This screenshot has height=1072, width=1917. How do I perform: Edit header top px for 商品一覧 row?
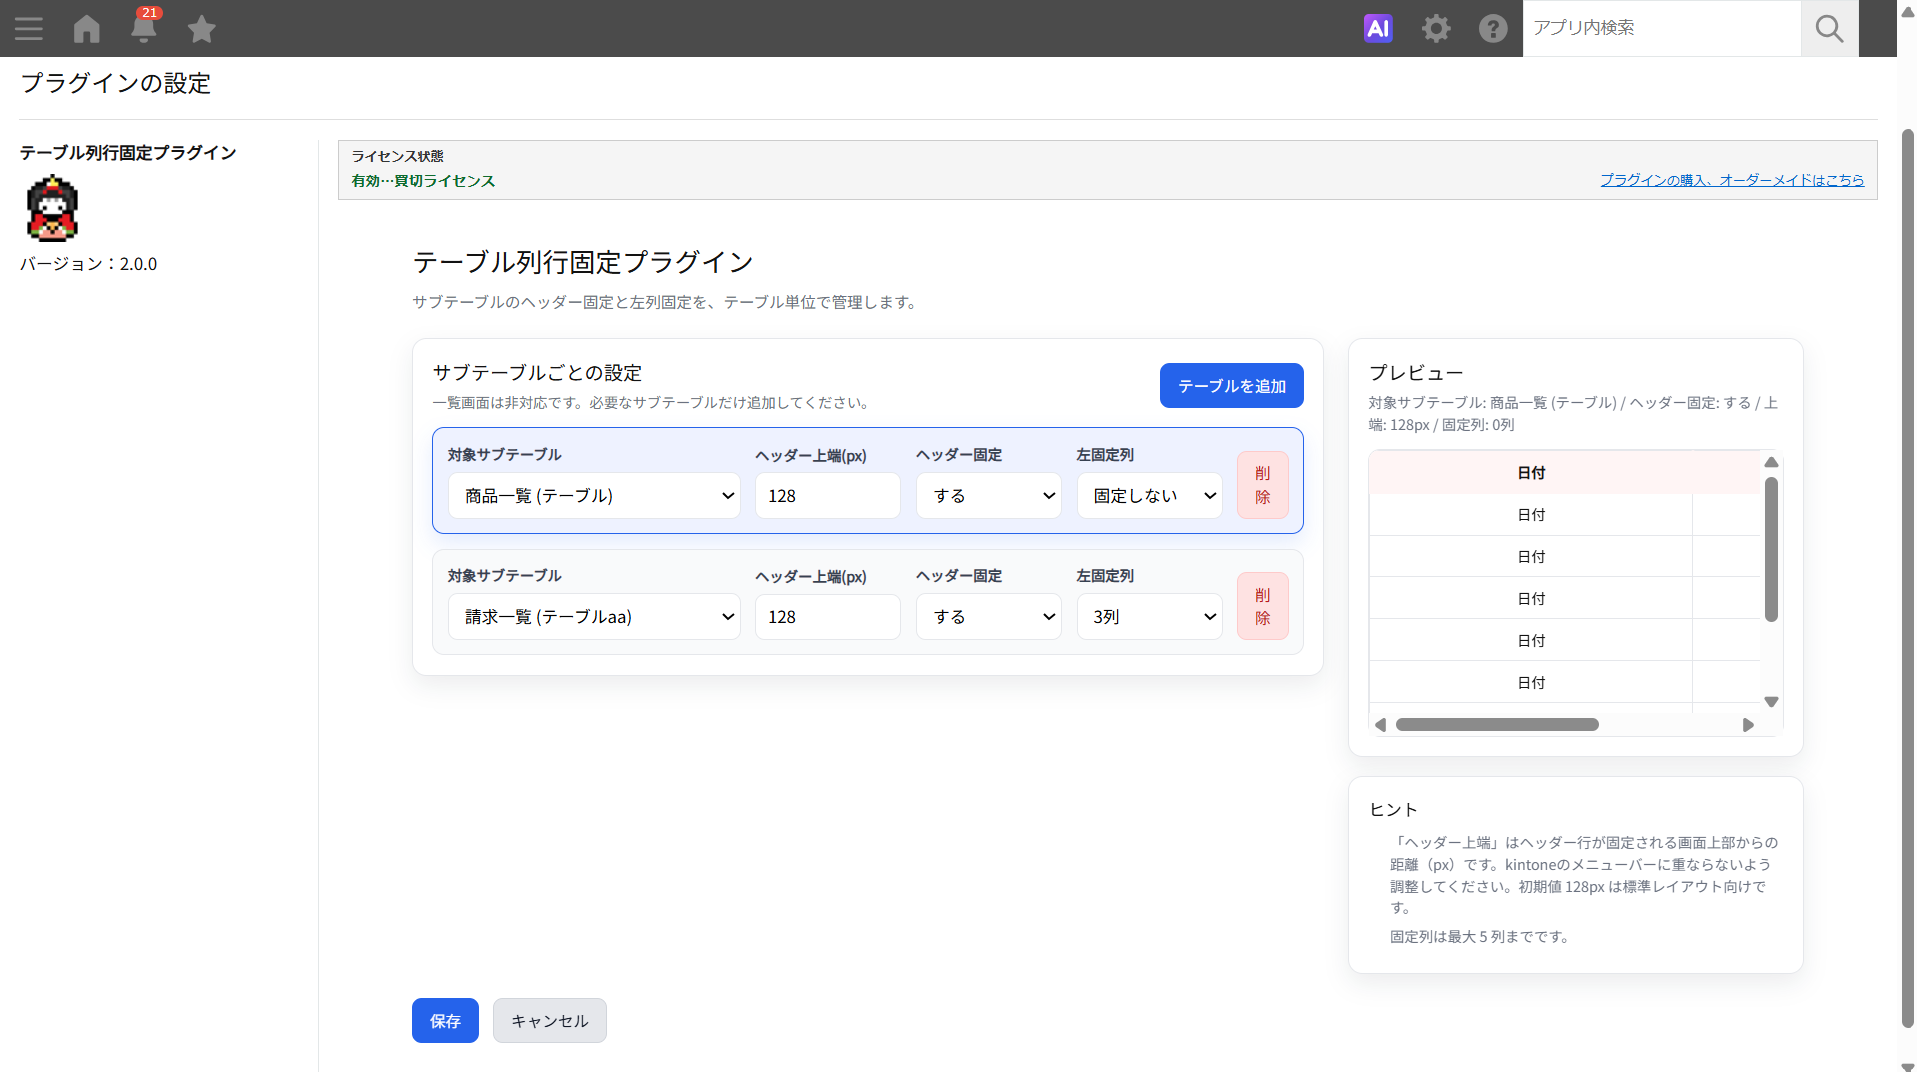pyautogui.click(x=827, y=495)
